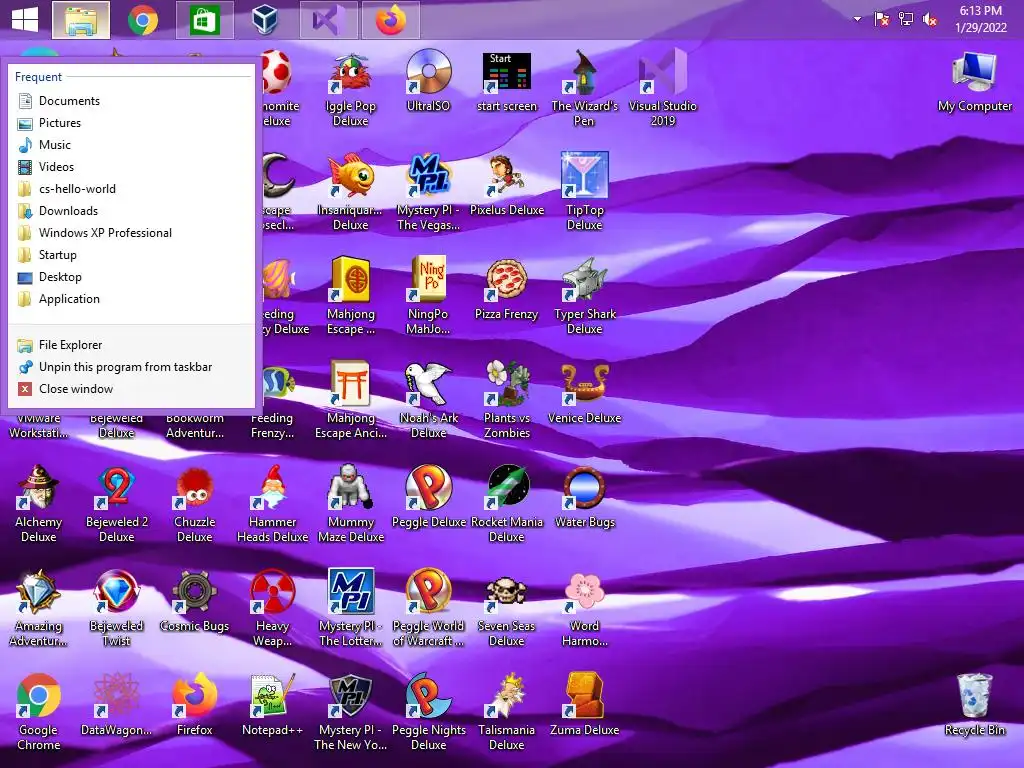Image resolution: width=1024 pixels, height=768 pixels.
Task: Select the Cosmic Bugs shortcut
Action: point(195,601)
